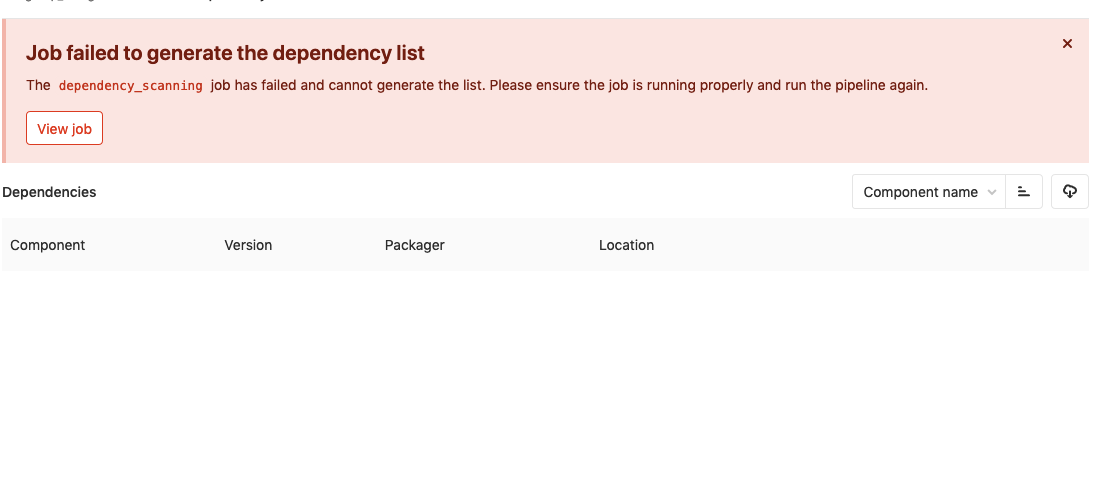
Task: Click the red left border of the alert
Action: 3,91
